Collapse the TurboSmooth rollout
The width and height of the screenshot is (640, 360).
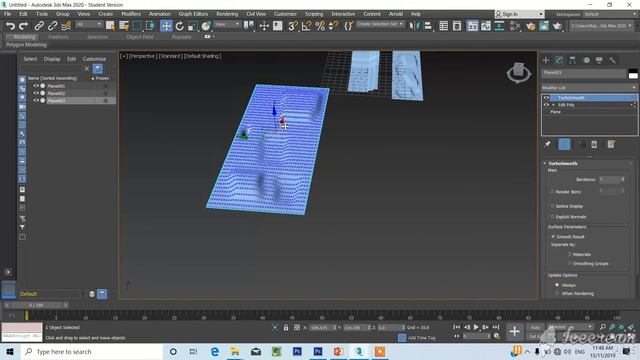pyautogui.click(x=545, y=163)
